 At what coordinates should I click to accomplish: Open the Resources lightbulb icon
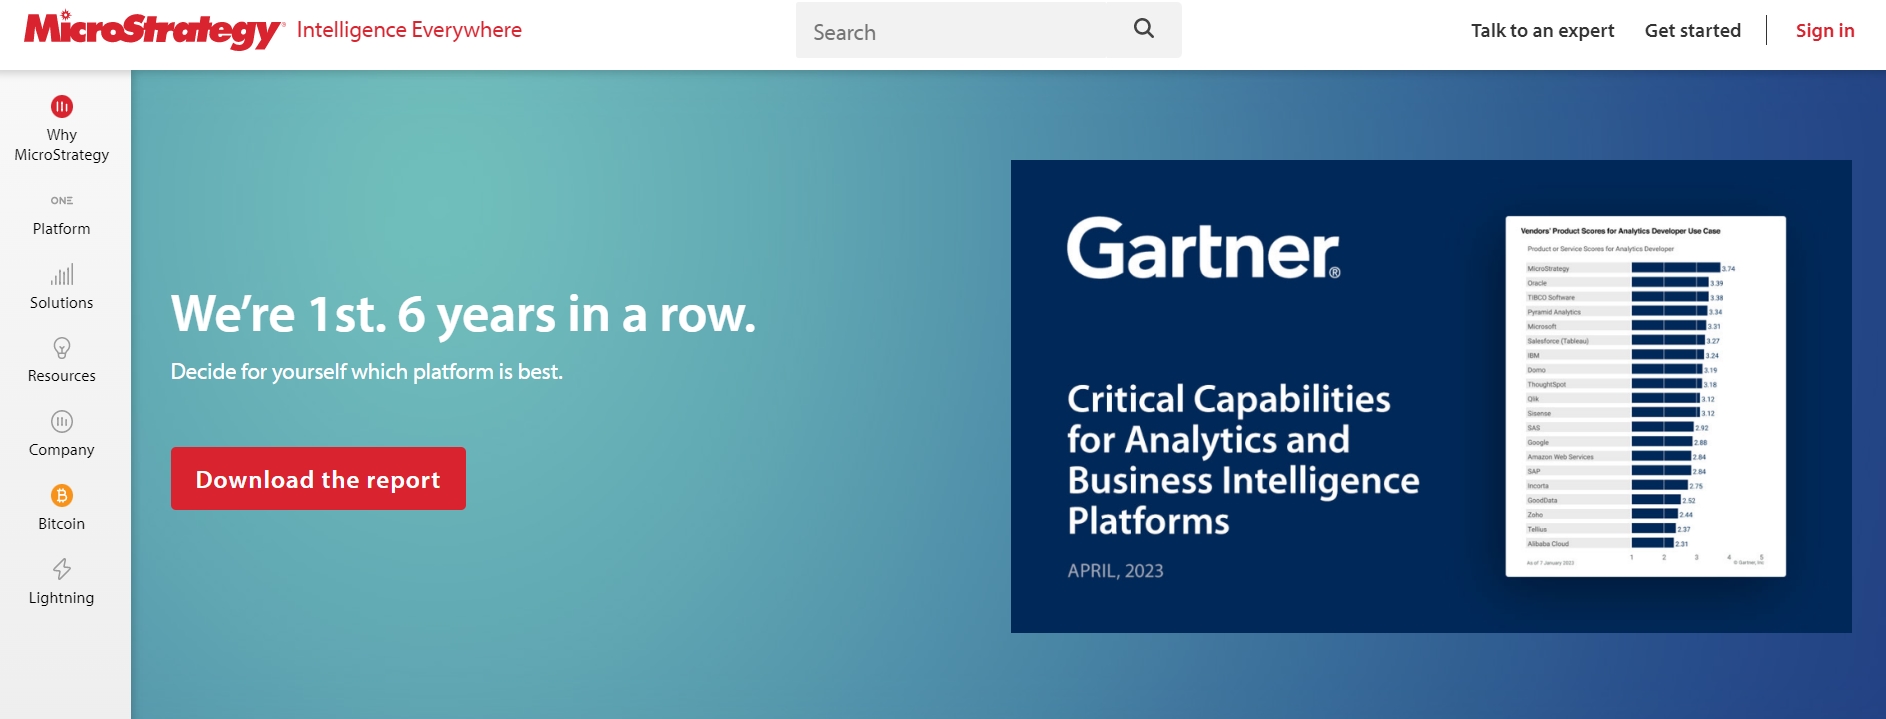pos(62,348)
